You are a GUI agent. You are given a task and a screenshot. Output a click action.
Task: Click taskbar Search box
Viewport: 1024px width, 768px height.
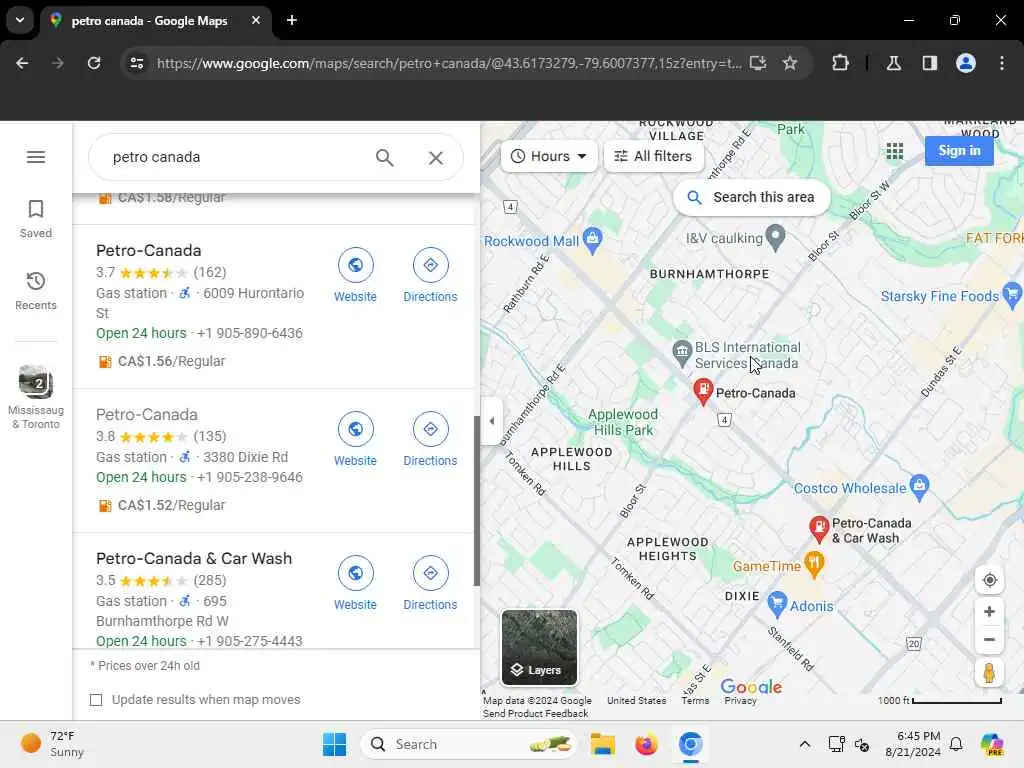pyautogui.click(x=468, y=744)
